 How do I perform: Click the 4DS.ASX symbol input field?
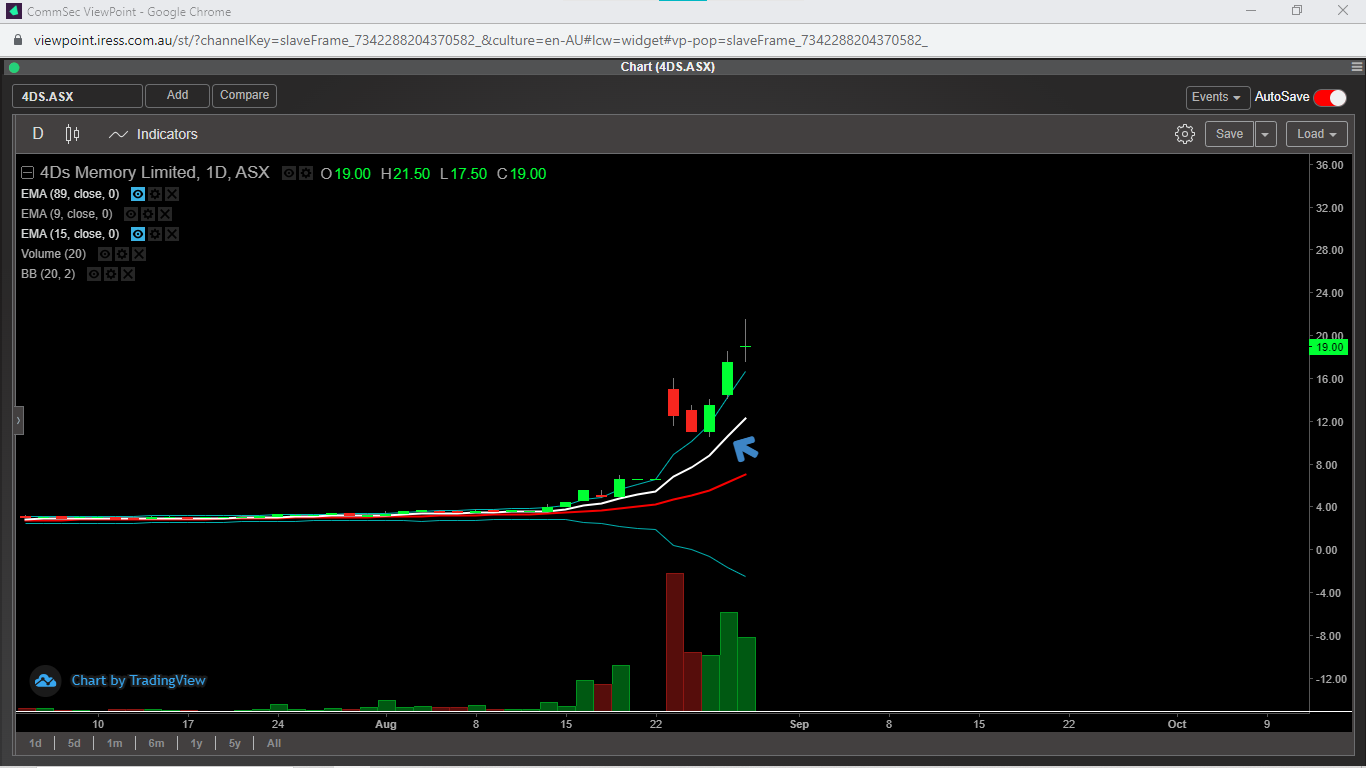77,96
